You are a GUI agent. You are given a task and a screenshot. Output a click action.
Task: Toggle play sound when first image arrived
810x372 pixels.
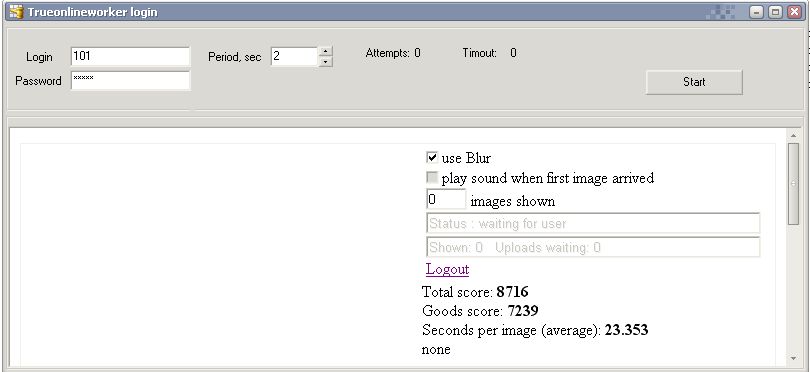pos(432,178)
